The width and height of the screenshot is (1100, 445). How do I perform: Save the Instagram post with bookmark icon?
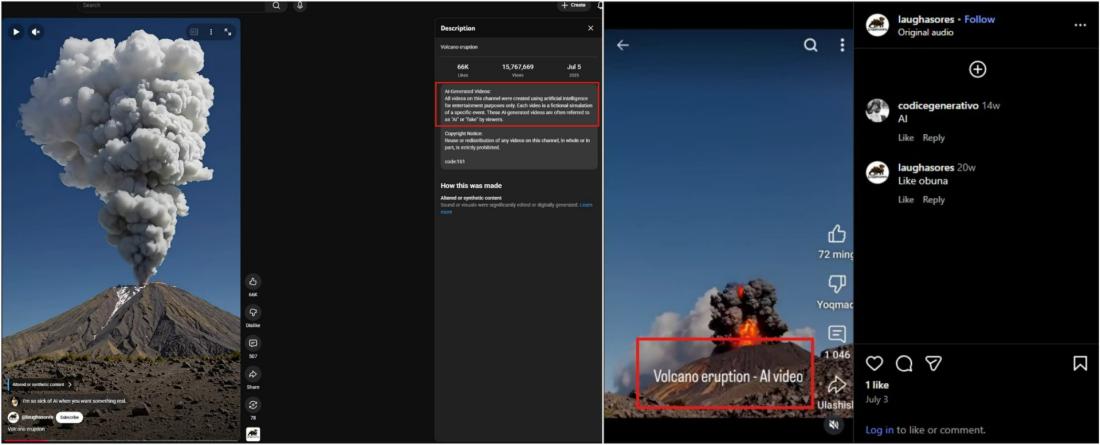tap(1080, 363)
